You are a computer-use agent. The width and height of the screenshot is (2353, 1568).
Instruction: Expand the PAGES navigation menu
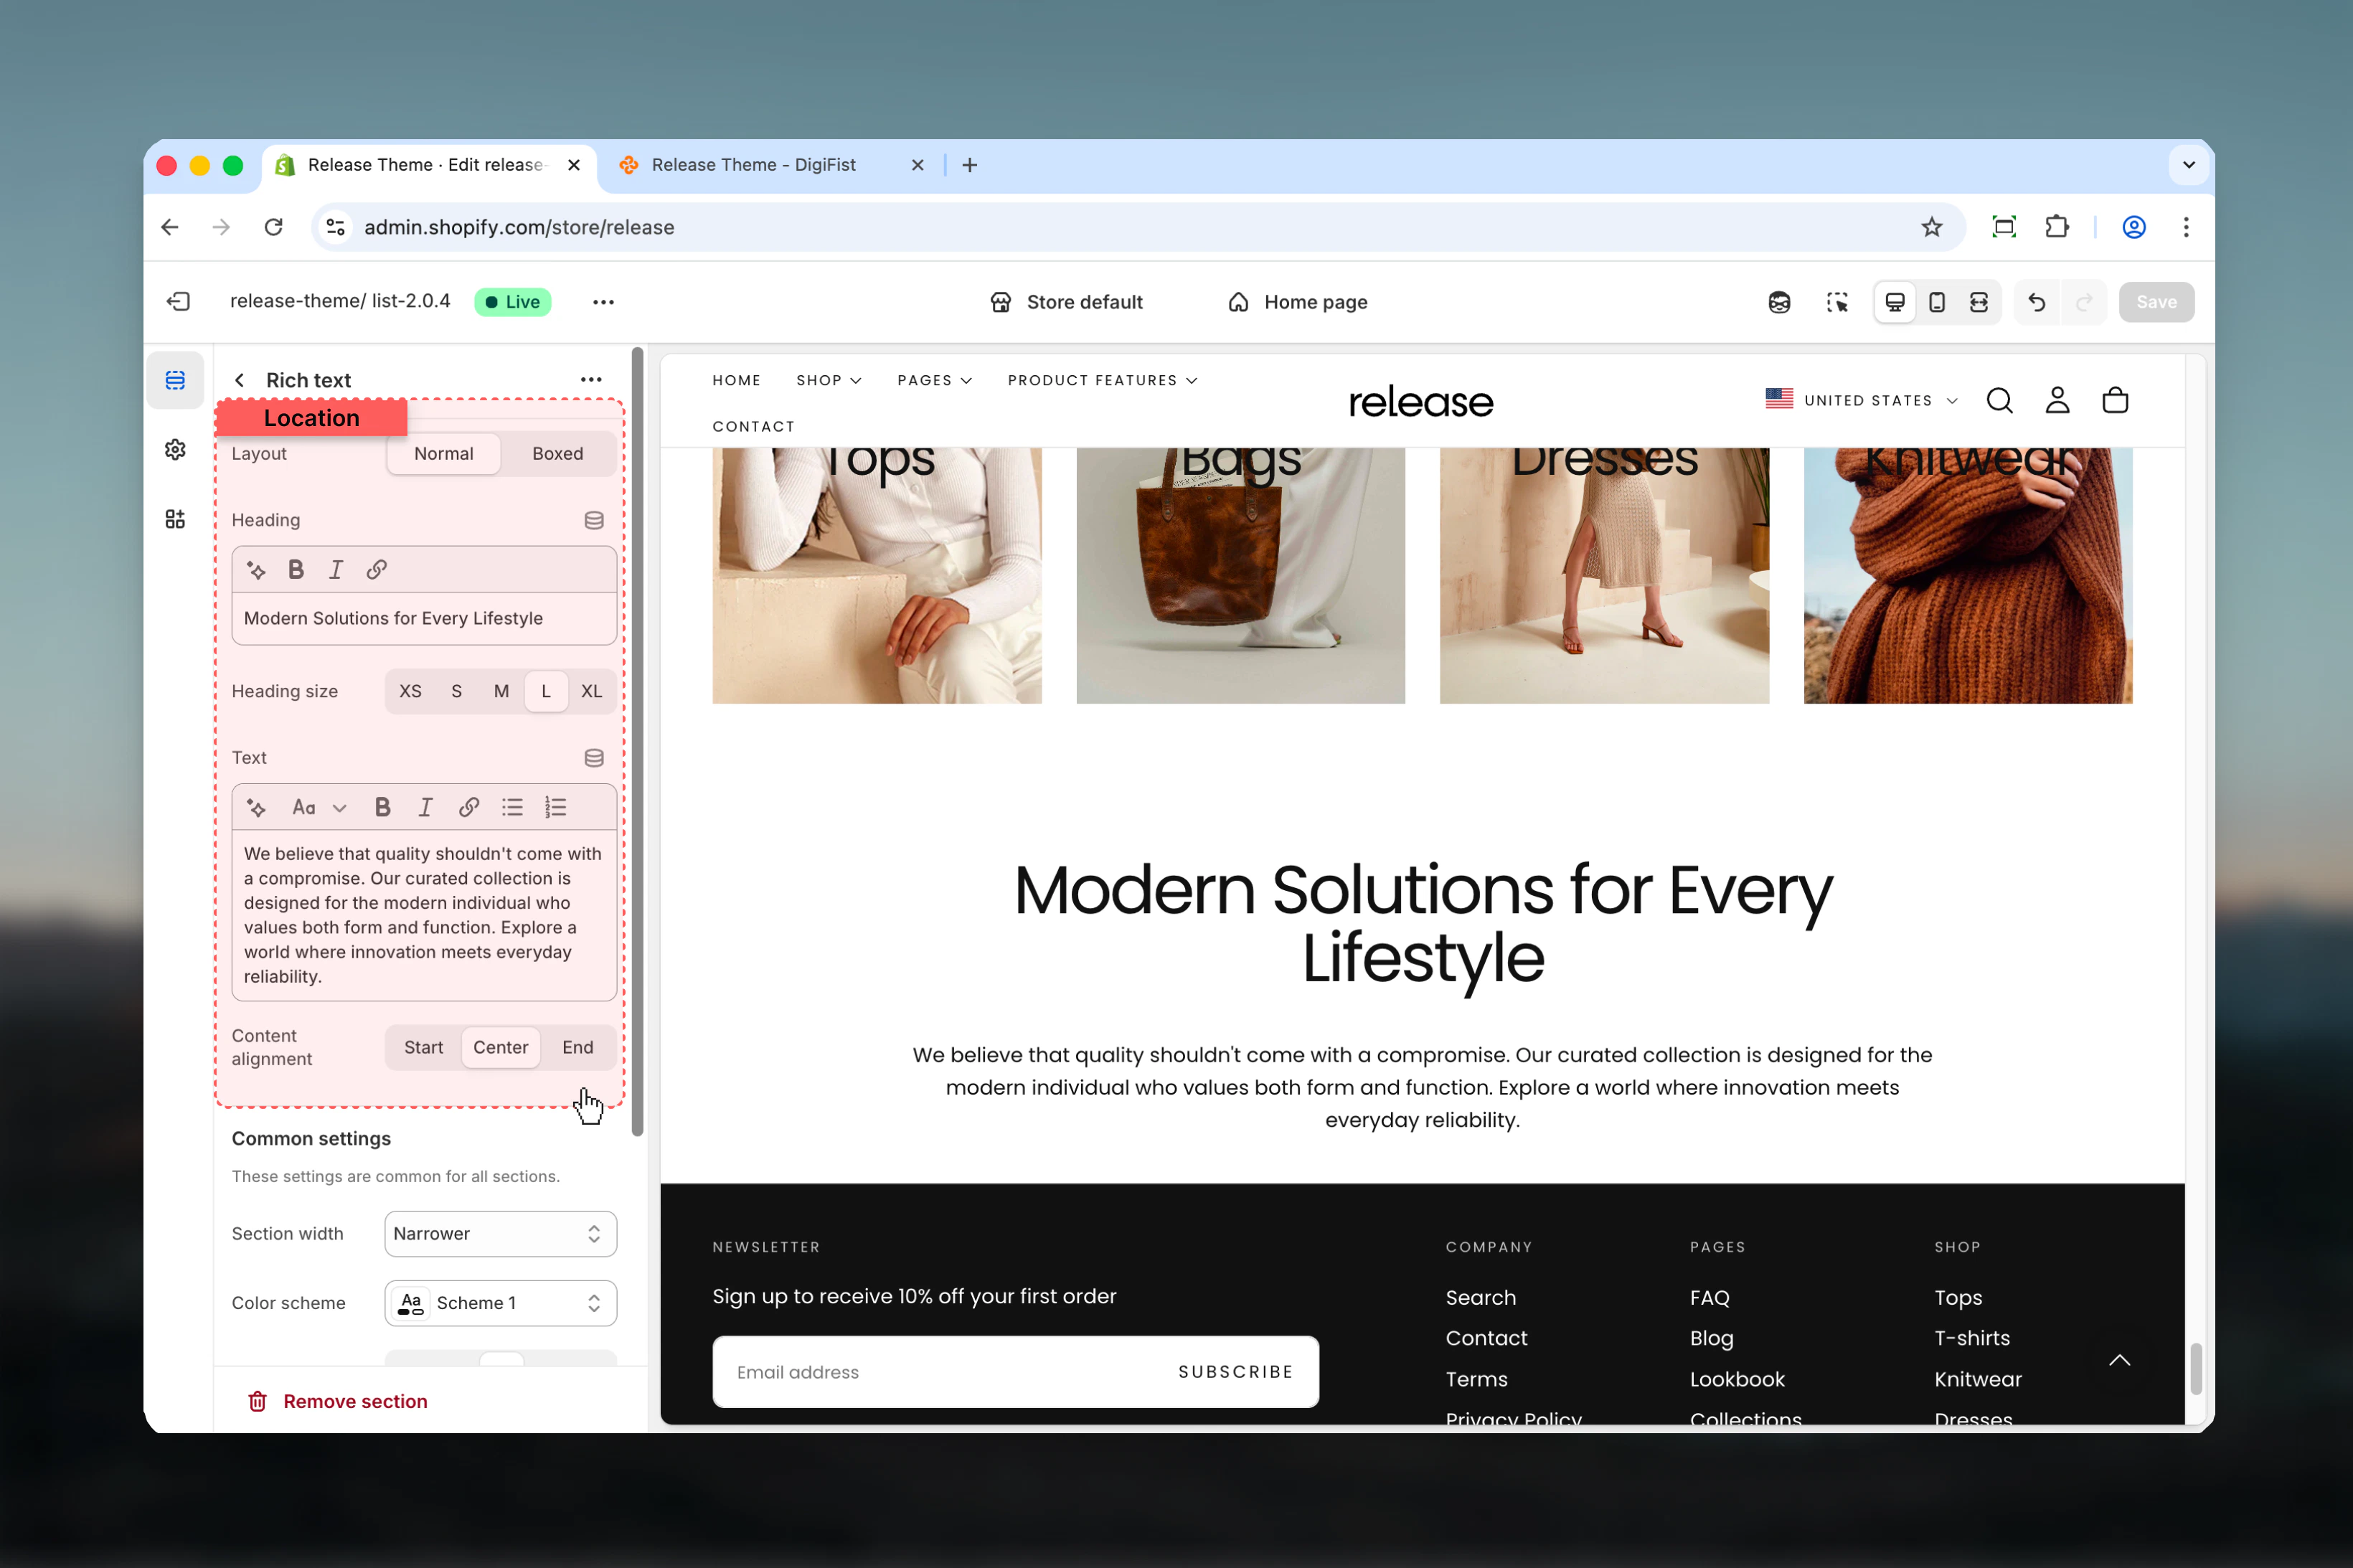pos(935,381)
